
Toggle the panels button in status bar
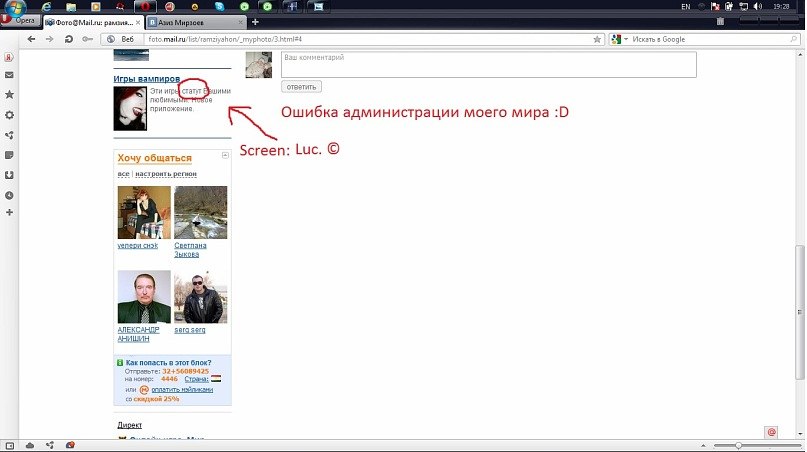pos(9,446)
